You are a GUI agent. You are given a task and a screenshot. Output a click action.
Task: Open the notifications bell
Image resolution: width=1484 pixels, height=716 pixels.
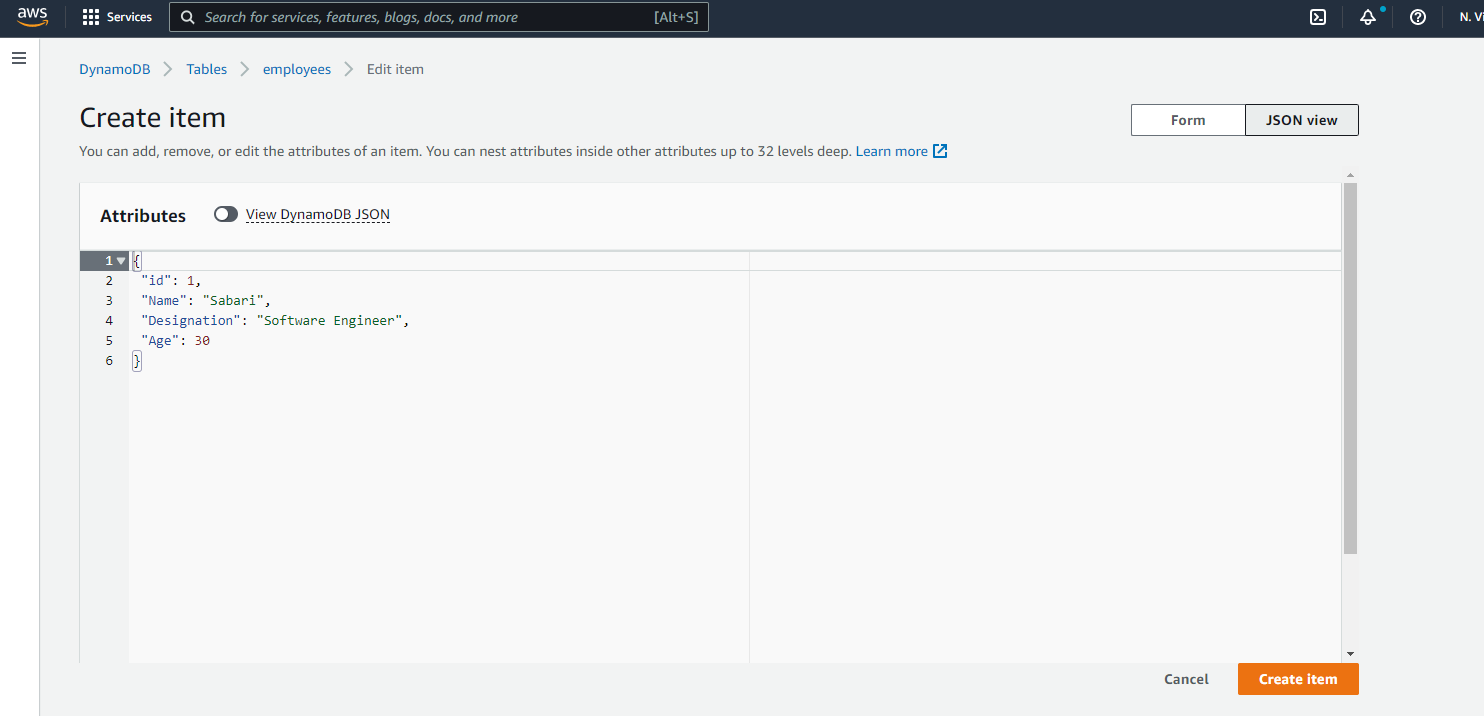1368,17
